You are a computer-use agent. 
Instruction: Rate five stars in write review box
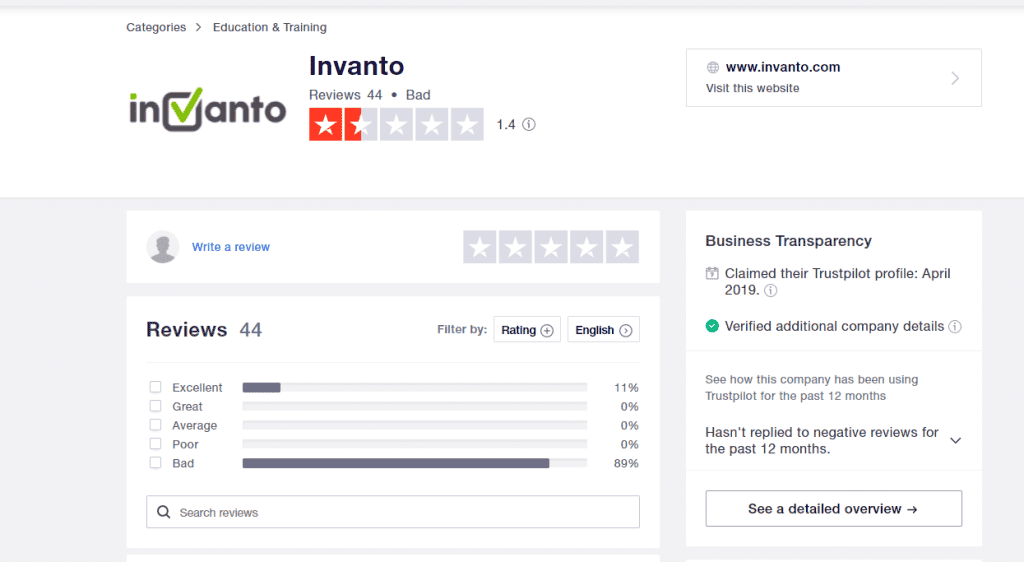coord(622,247)
